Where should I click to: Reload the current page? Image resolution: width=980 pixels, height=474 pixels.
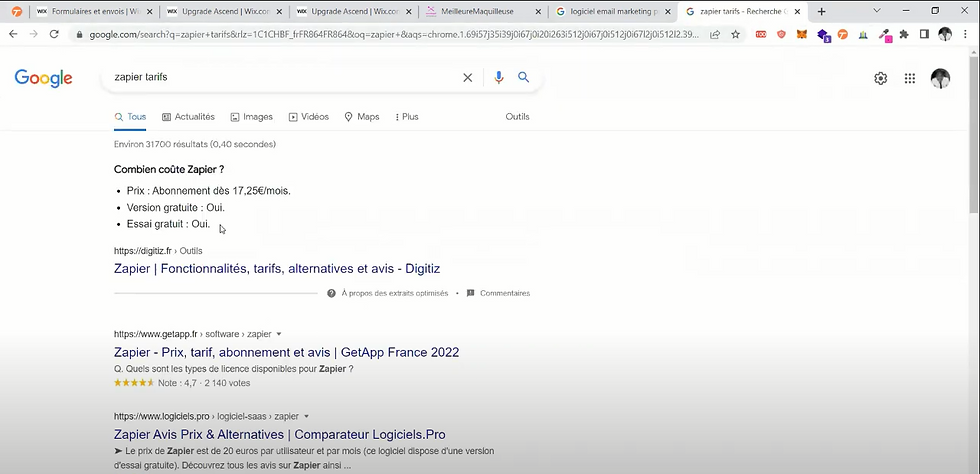click(54, 34)
